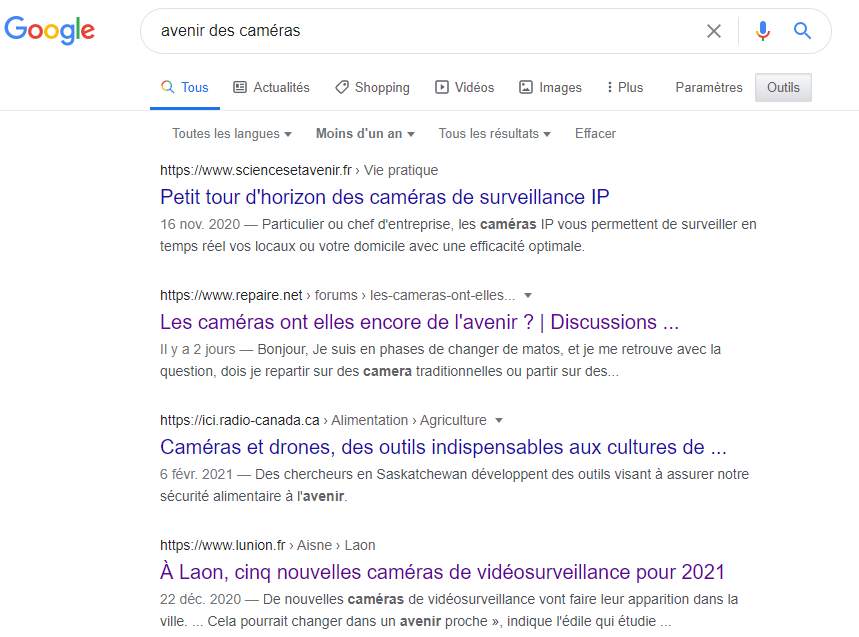The height and width of the screenshot is (637, 859).
Task: Toggle the Outils button
Action: [783, 88]
